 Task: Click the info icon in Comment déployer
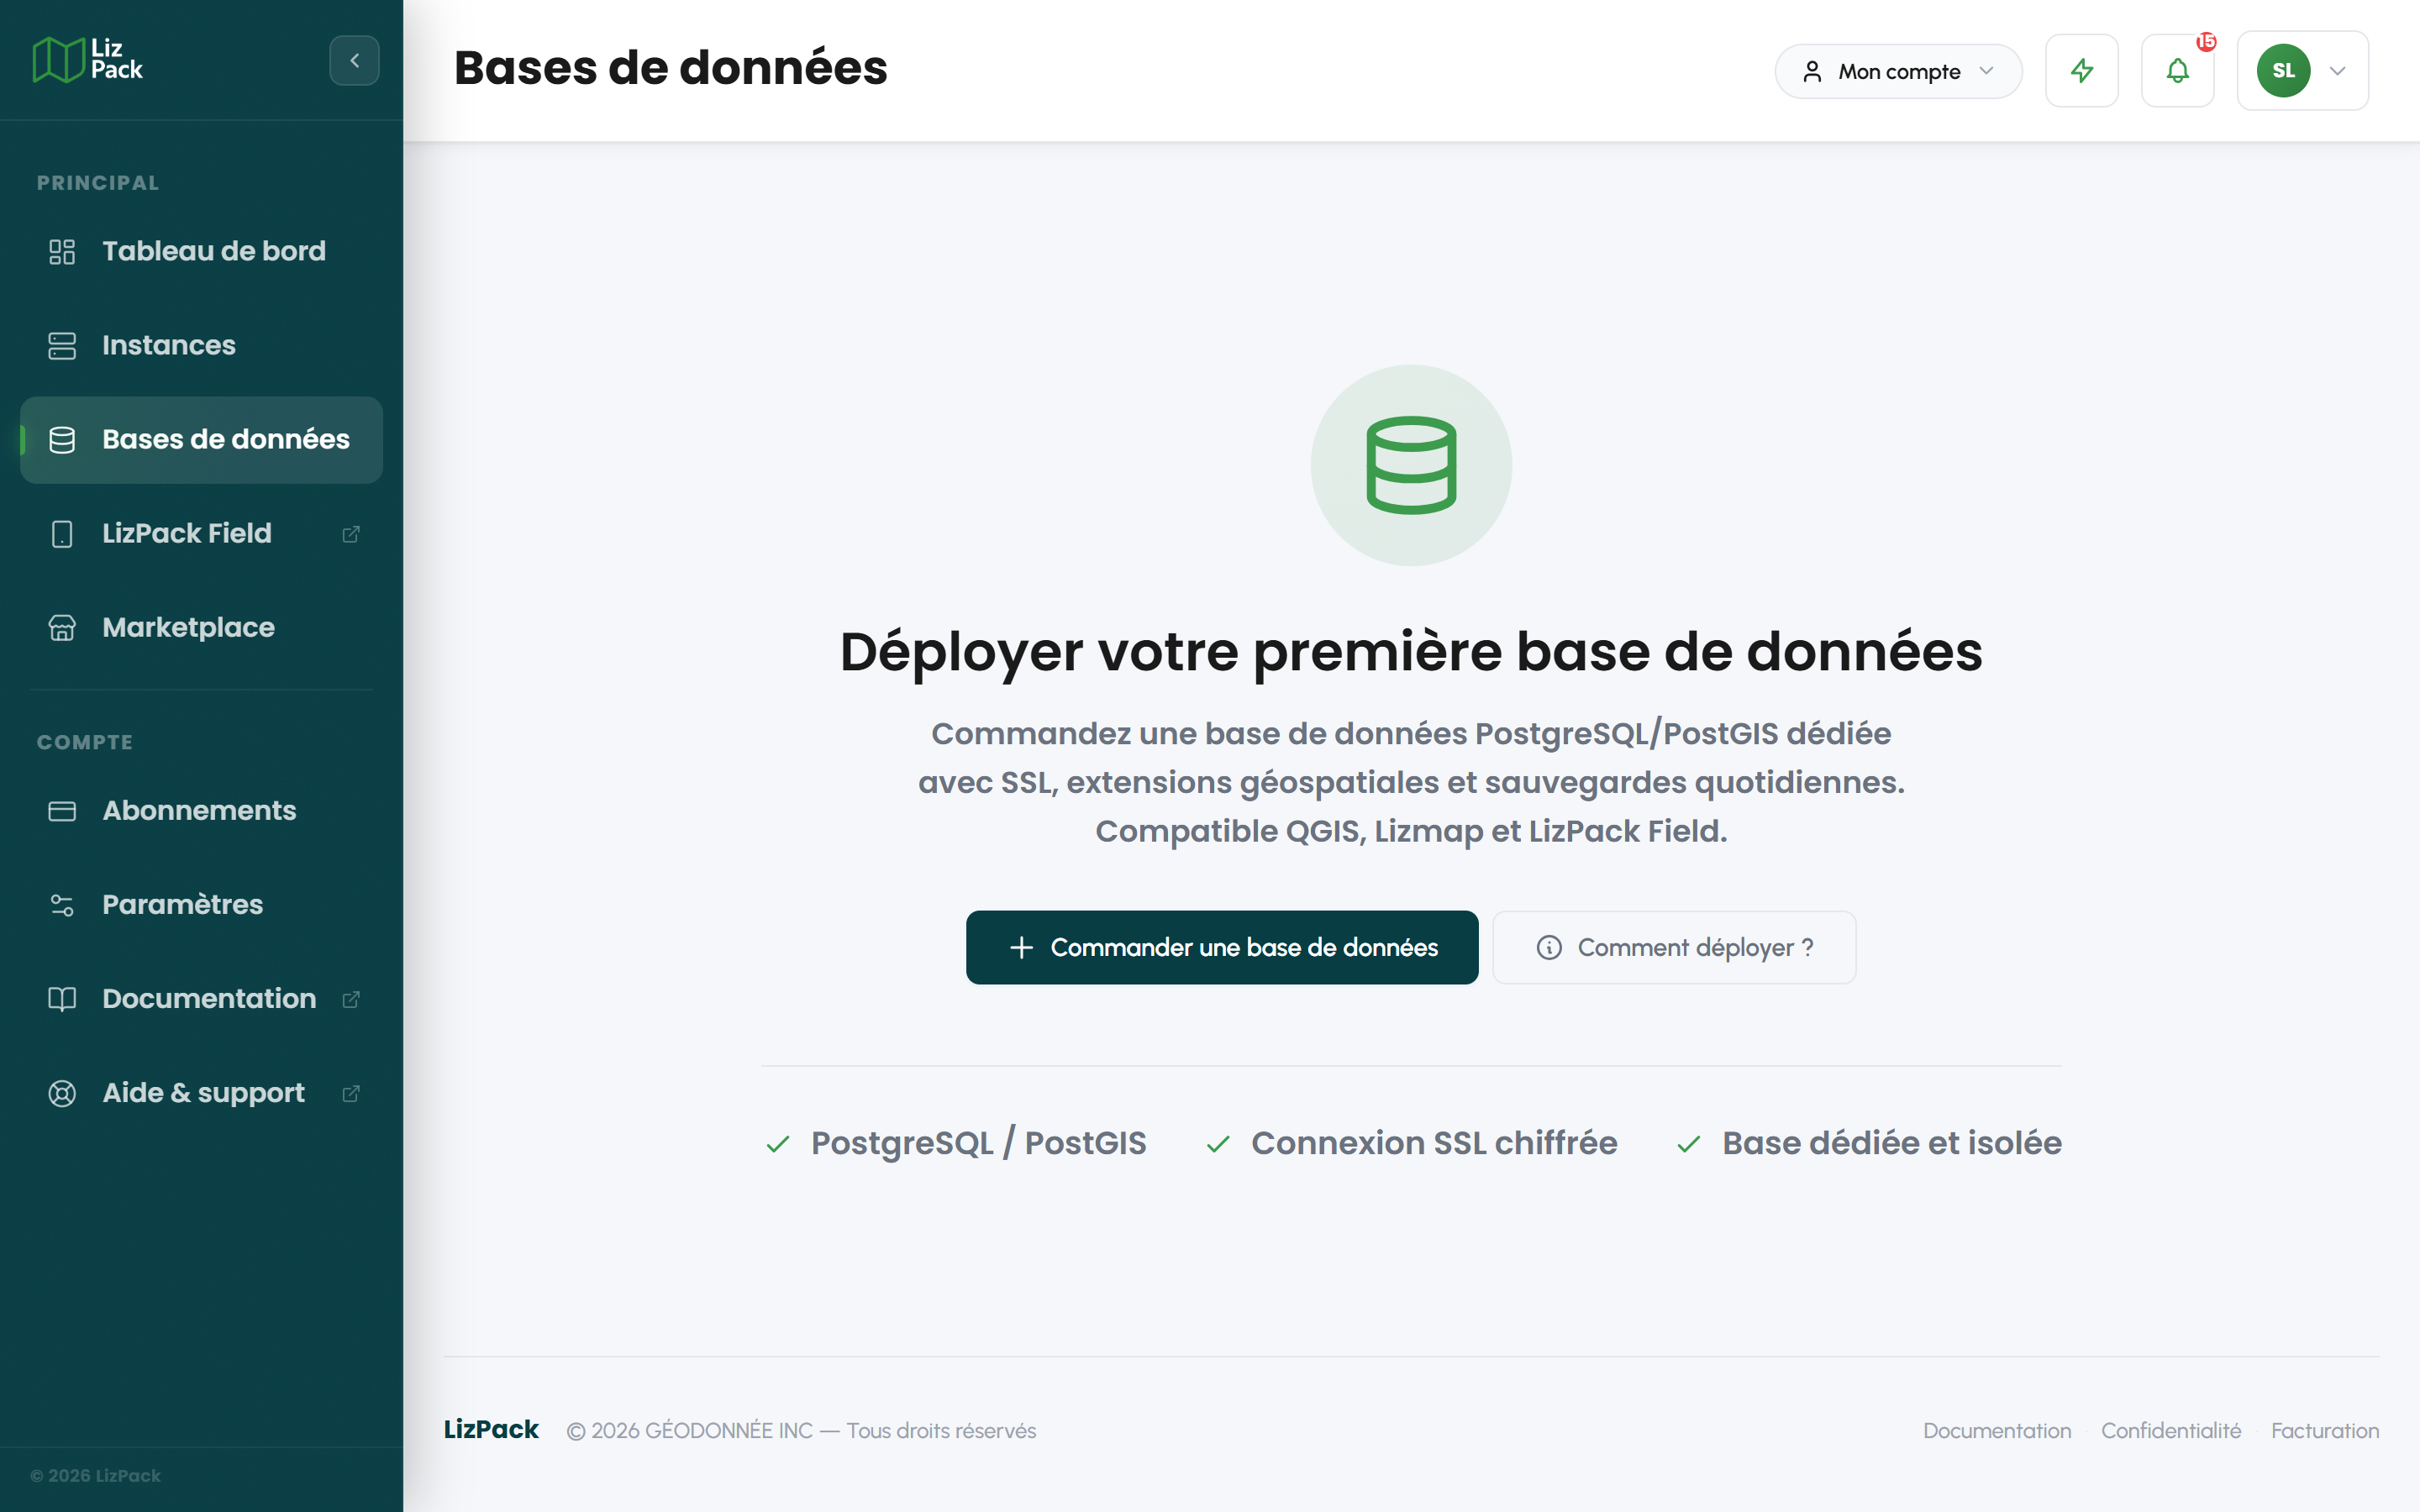coord(1549,947)
